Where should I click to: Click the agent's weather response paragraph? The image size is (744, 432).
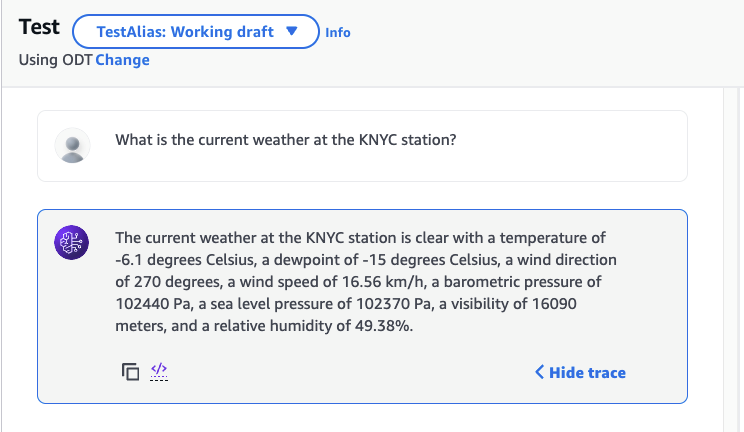click(361, 282)
